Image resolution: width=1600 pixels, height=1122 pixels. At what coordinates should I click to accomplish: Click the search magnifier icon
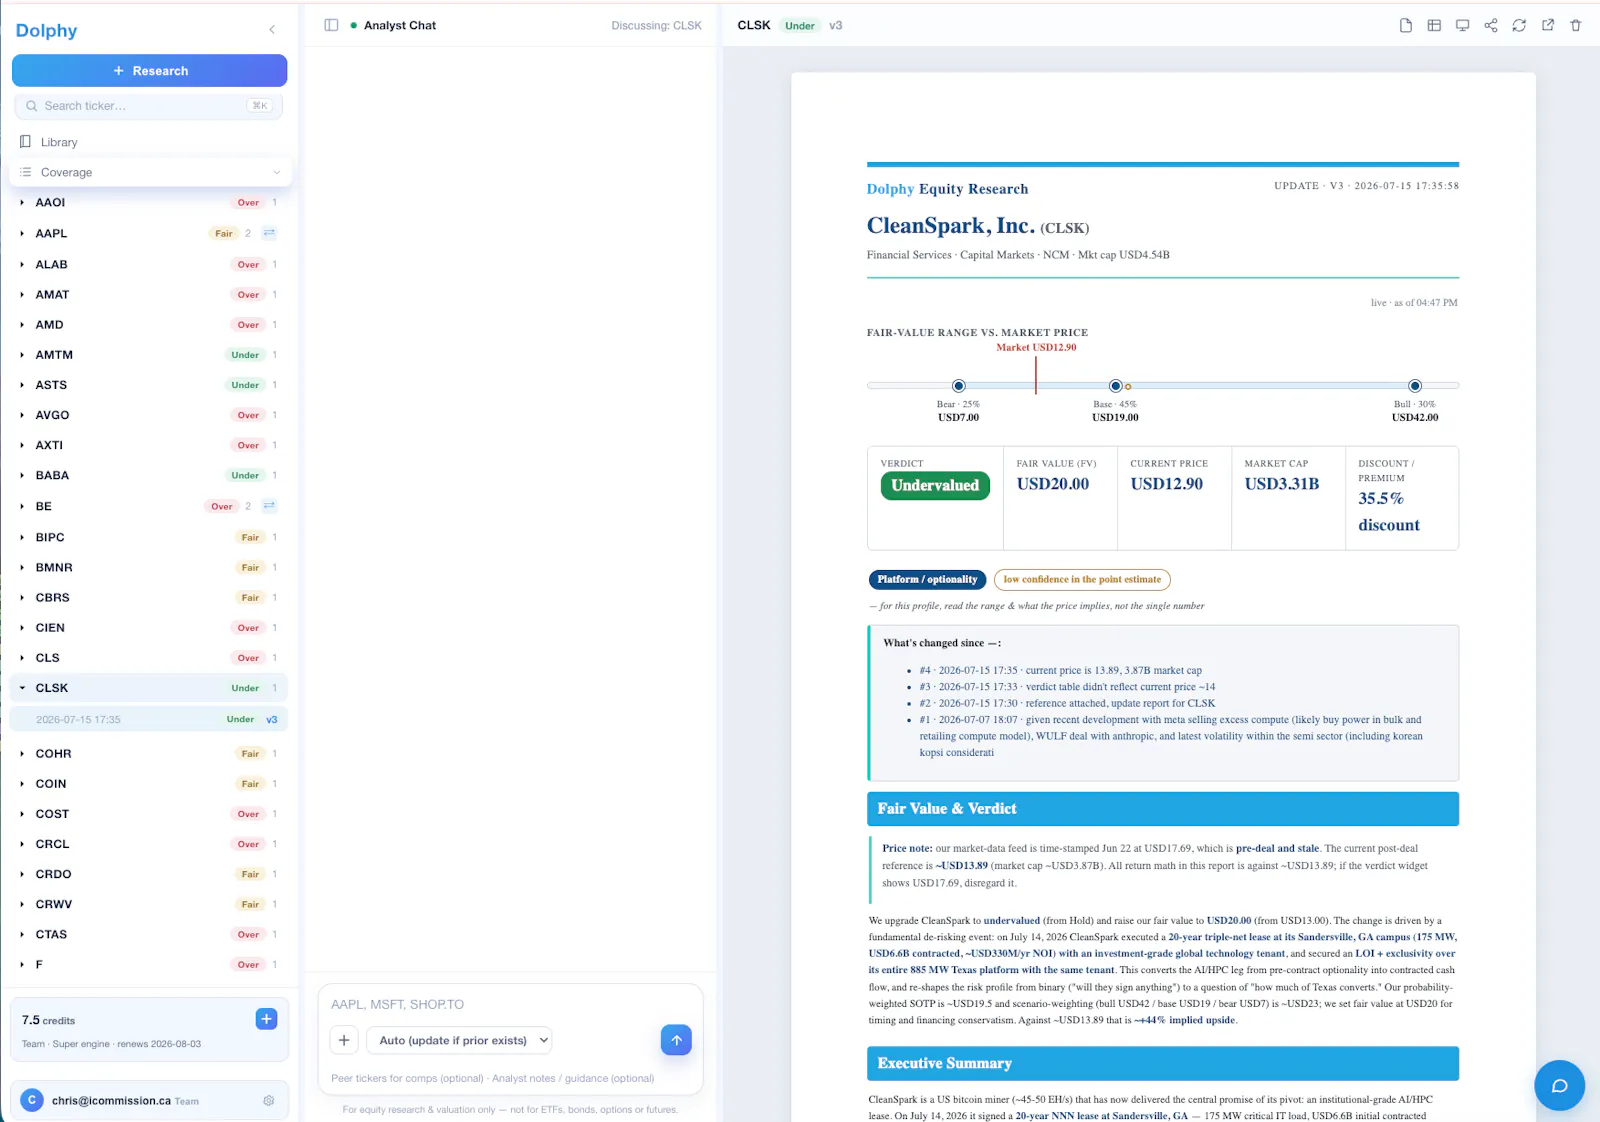point(32,106)
